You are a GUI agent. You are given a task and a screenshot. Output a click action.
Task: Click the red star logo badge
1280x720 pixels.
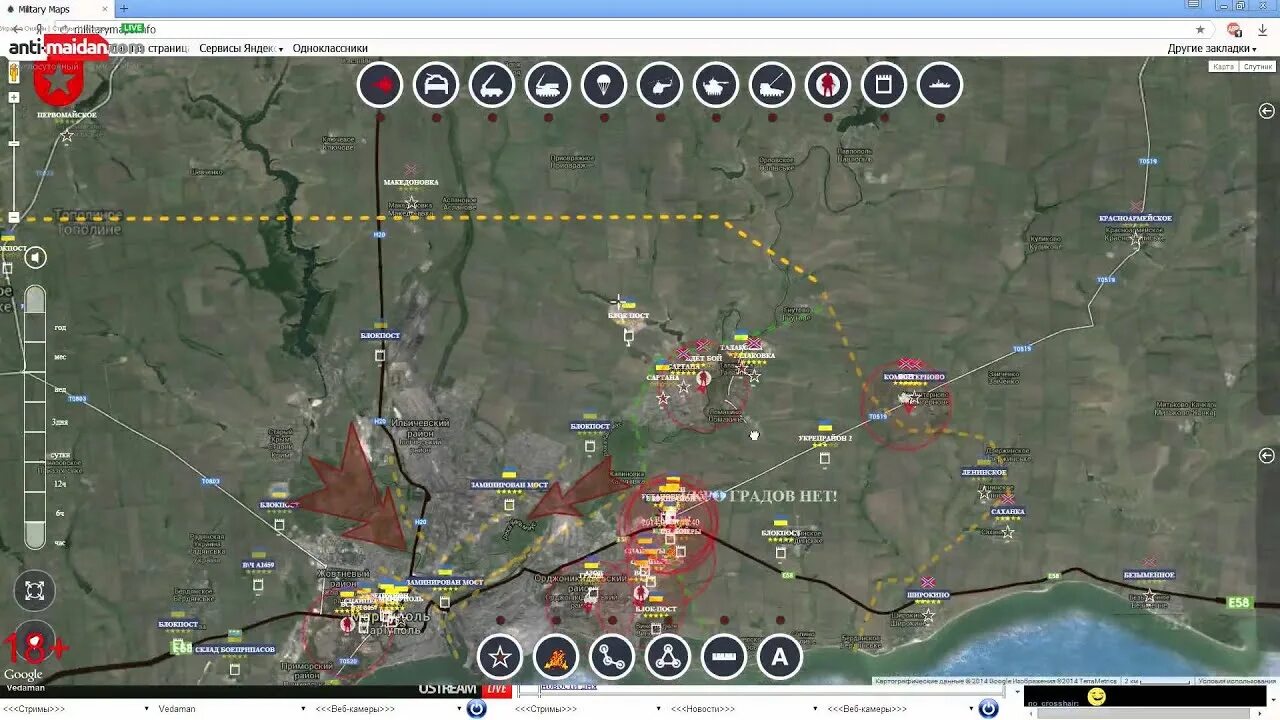click(x=58, y=82)
